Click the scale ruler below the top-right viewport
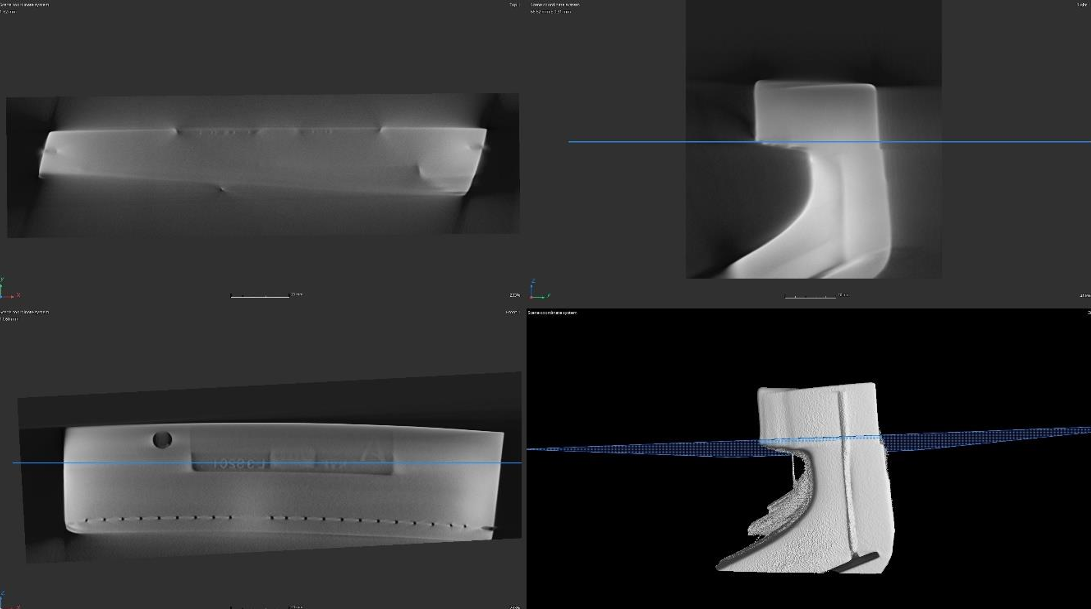This screenshot has width=1091, height=609. point(810,297)
